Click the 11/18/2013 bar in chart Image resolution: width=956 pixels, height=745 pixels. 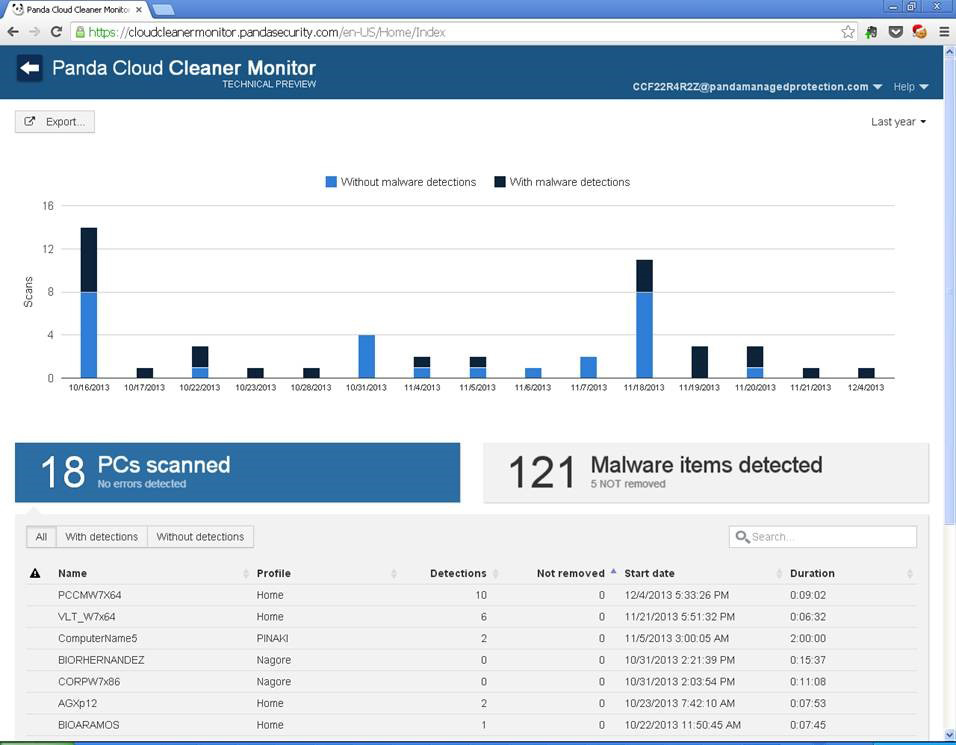(x=644, y=319)
